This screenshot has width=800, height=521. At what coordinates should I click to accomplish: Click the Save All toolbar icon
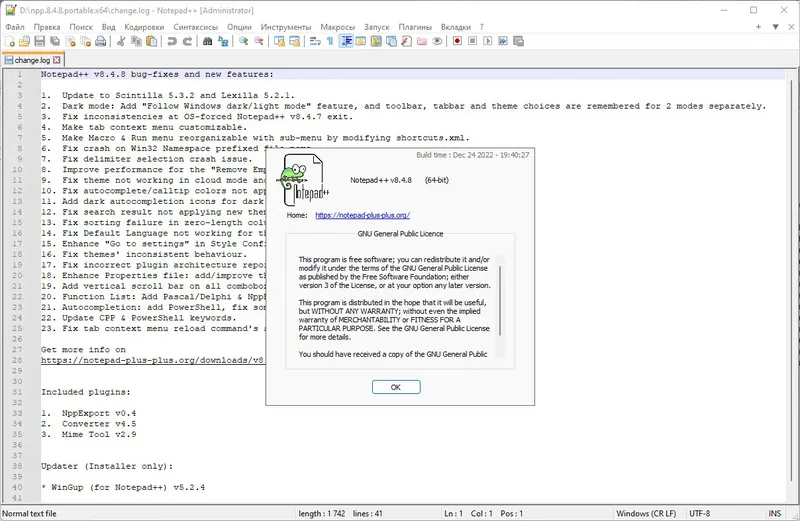(55, 41)
